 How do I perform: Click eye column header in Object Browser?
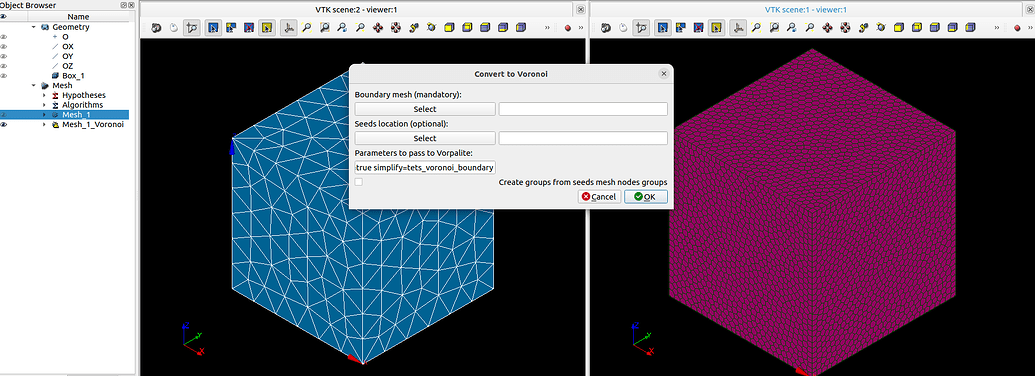click(x=3, y=16)
